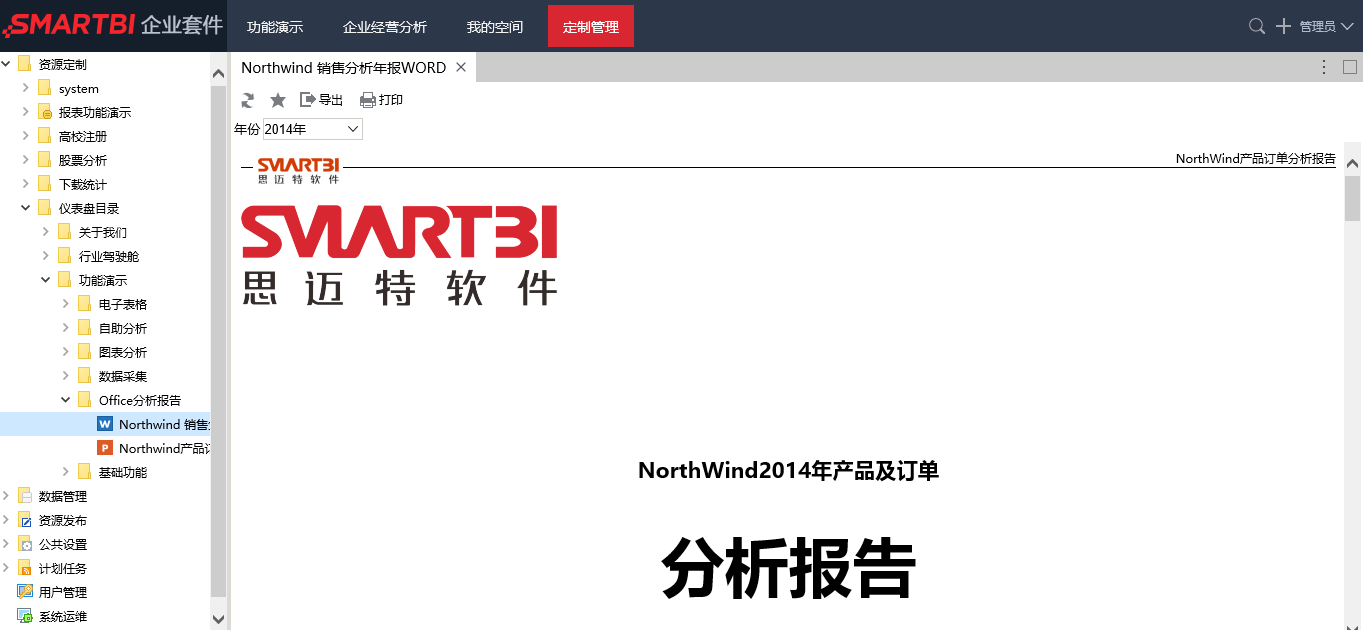The height and width of the screenshot is (630, 1363).
Task: Collapse the 功能演示 tree folder node
Action: [x=46, y=280]
